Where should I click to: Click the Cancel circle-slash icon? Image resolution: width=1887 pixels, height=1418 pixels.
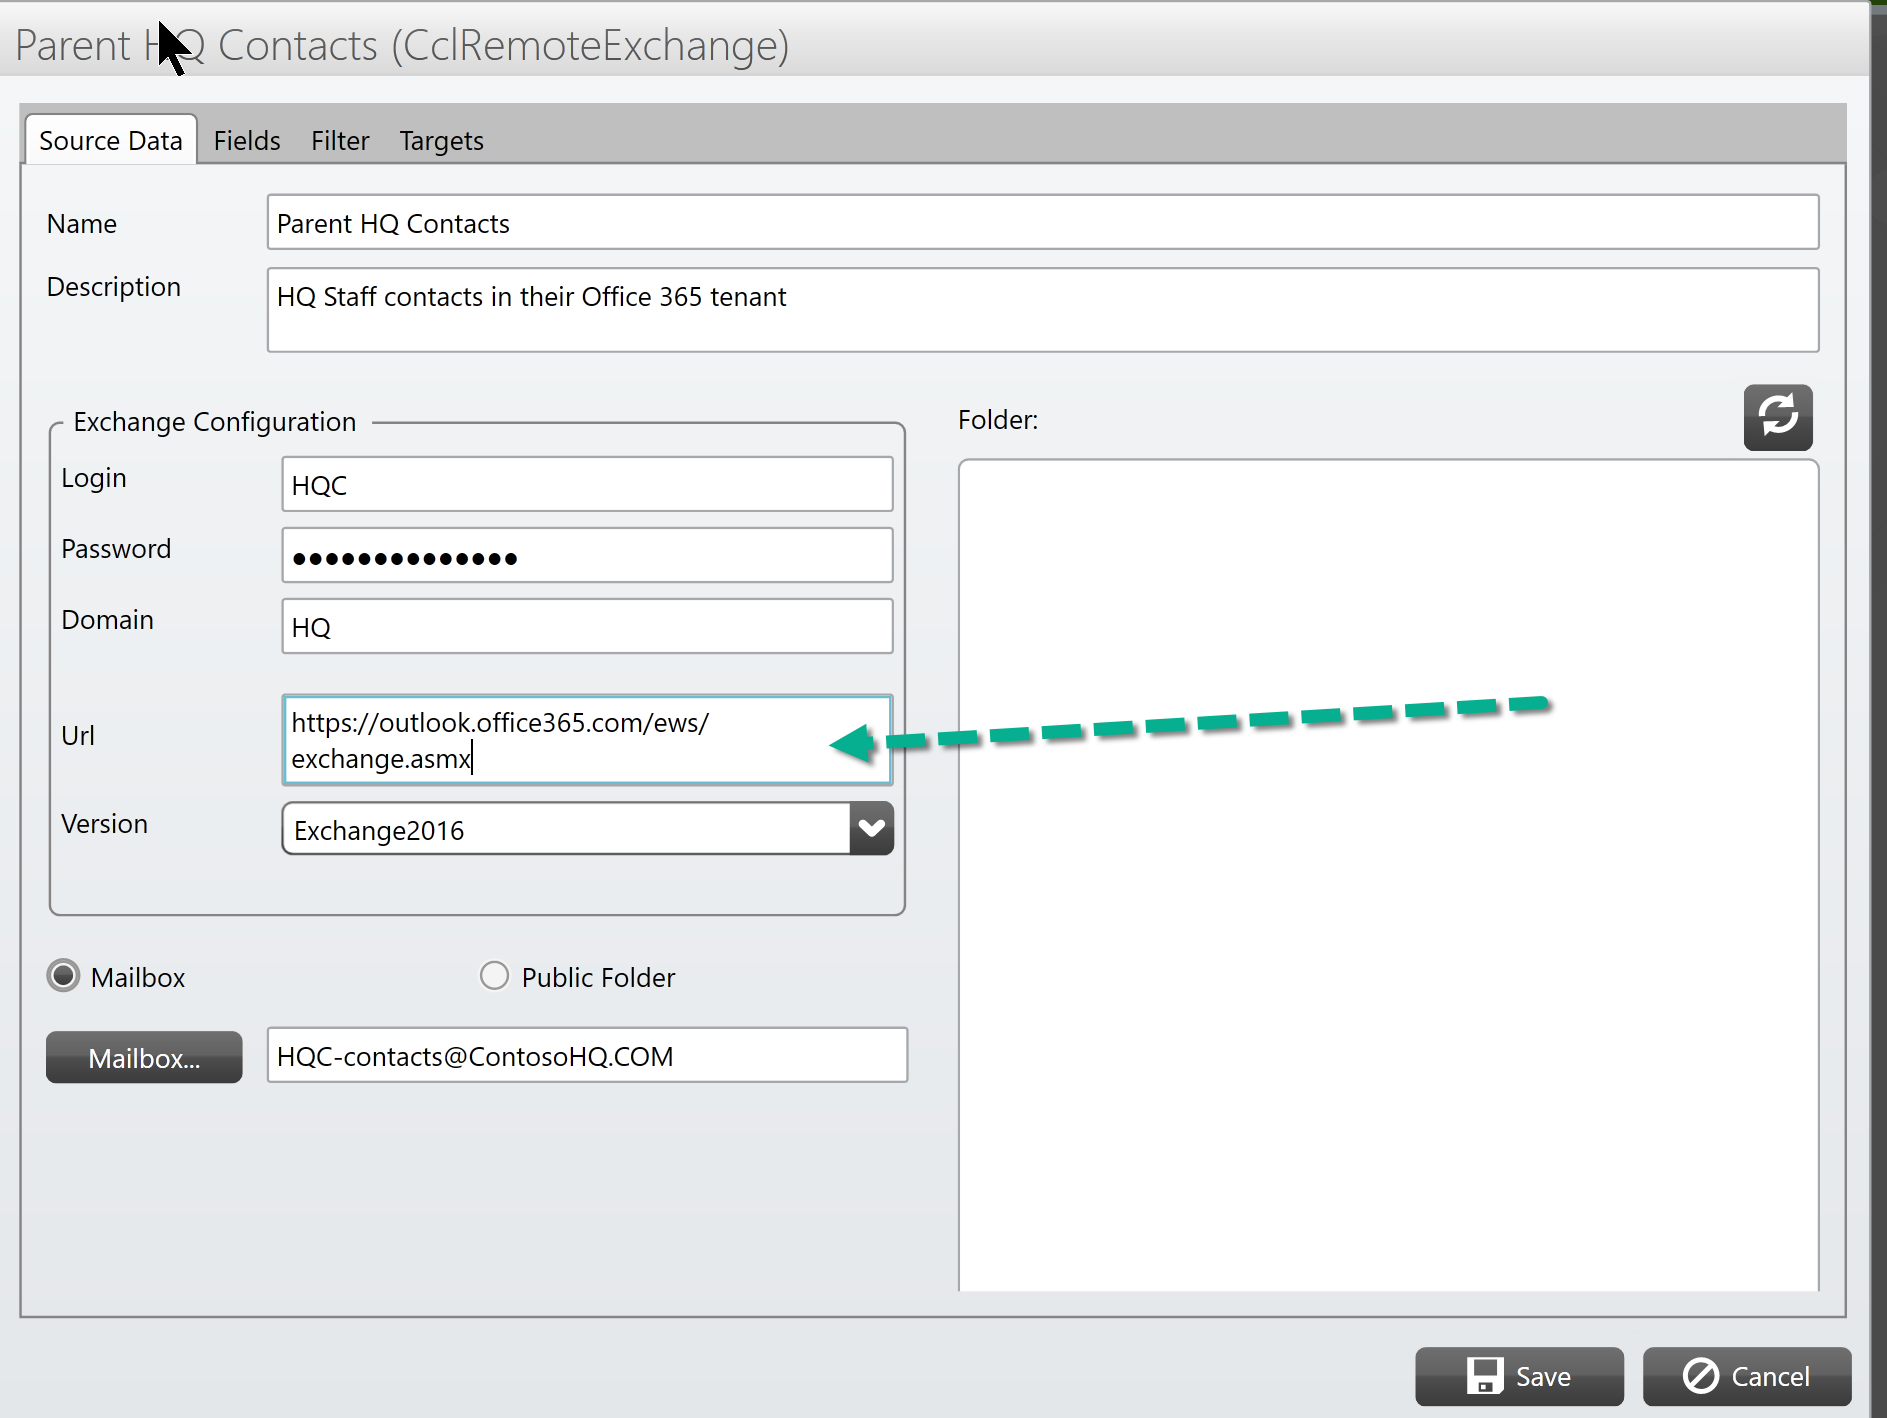pos(1700,1376)
